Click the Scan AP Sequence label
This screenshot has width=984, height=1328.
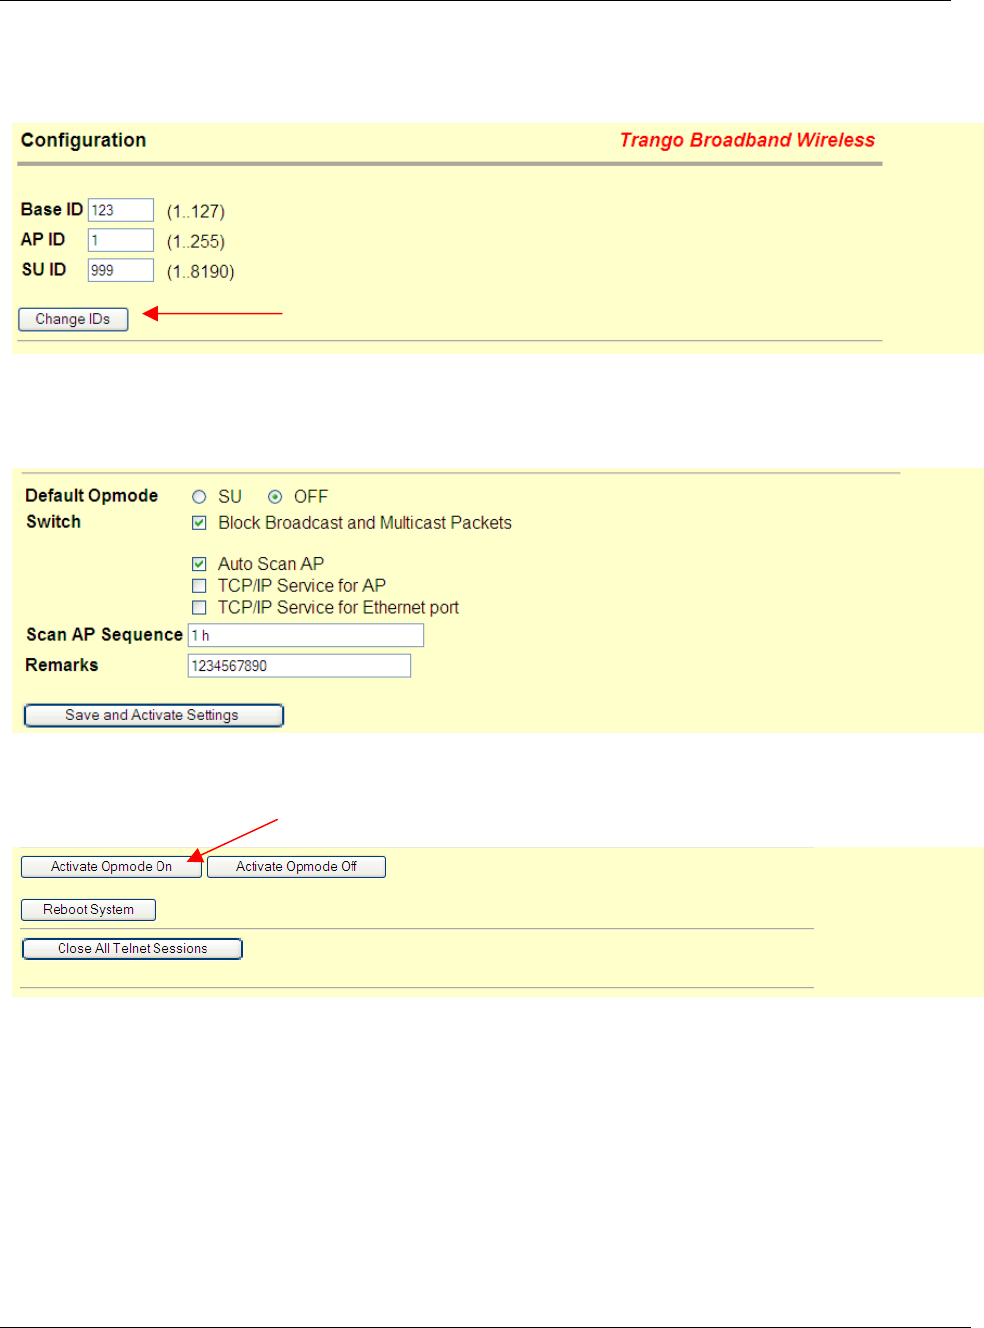(104, 635)
